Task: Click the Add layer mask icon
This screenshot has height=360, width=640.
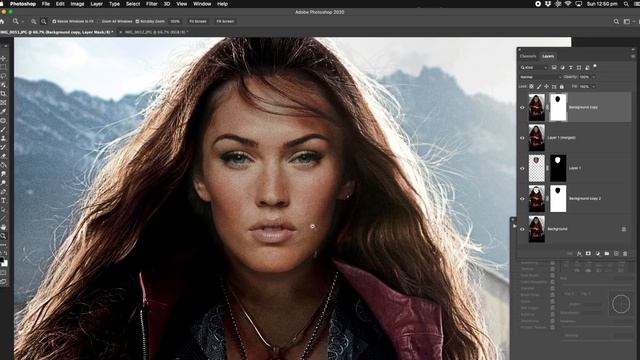Action: coord(588,253)
